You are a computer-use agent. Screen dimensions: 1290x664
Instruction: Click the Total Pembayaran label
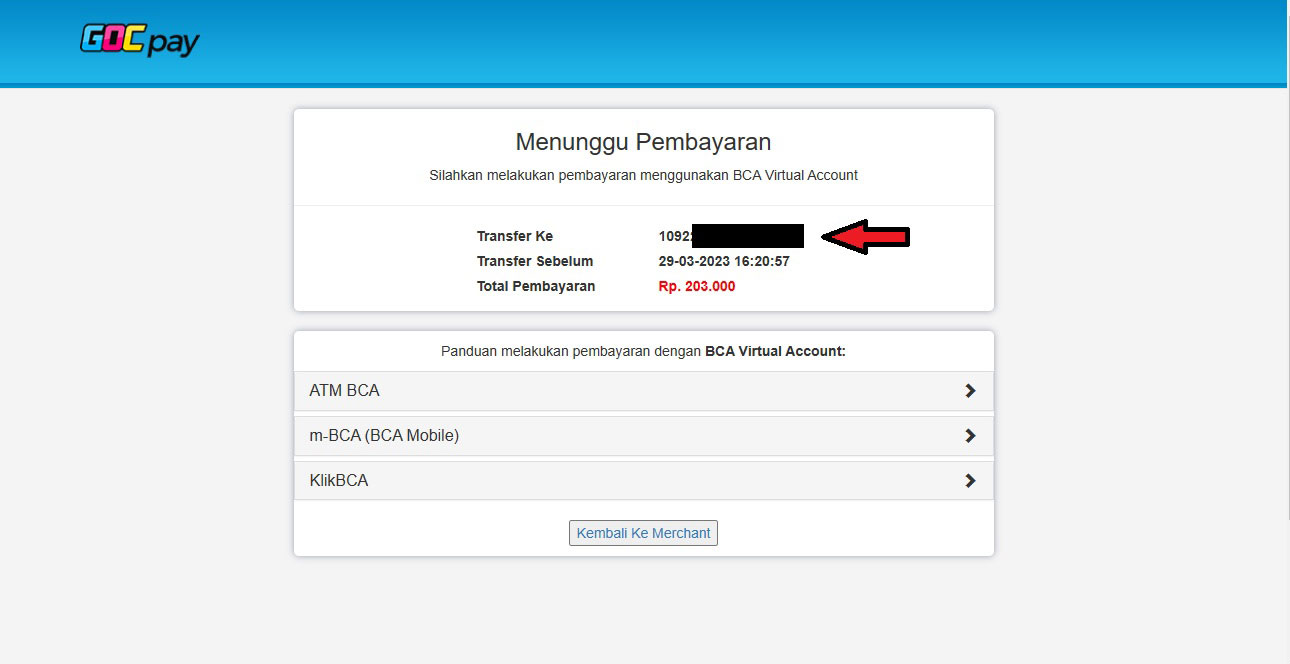pos(536,286)
